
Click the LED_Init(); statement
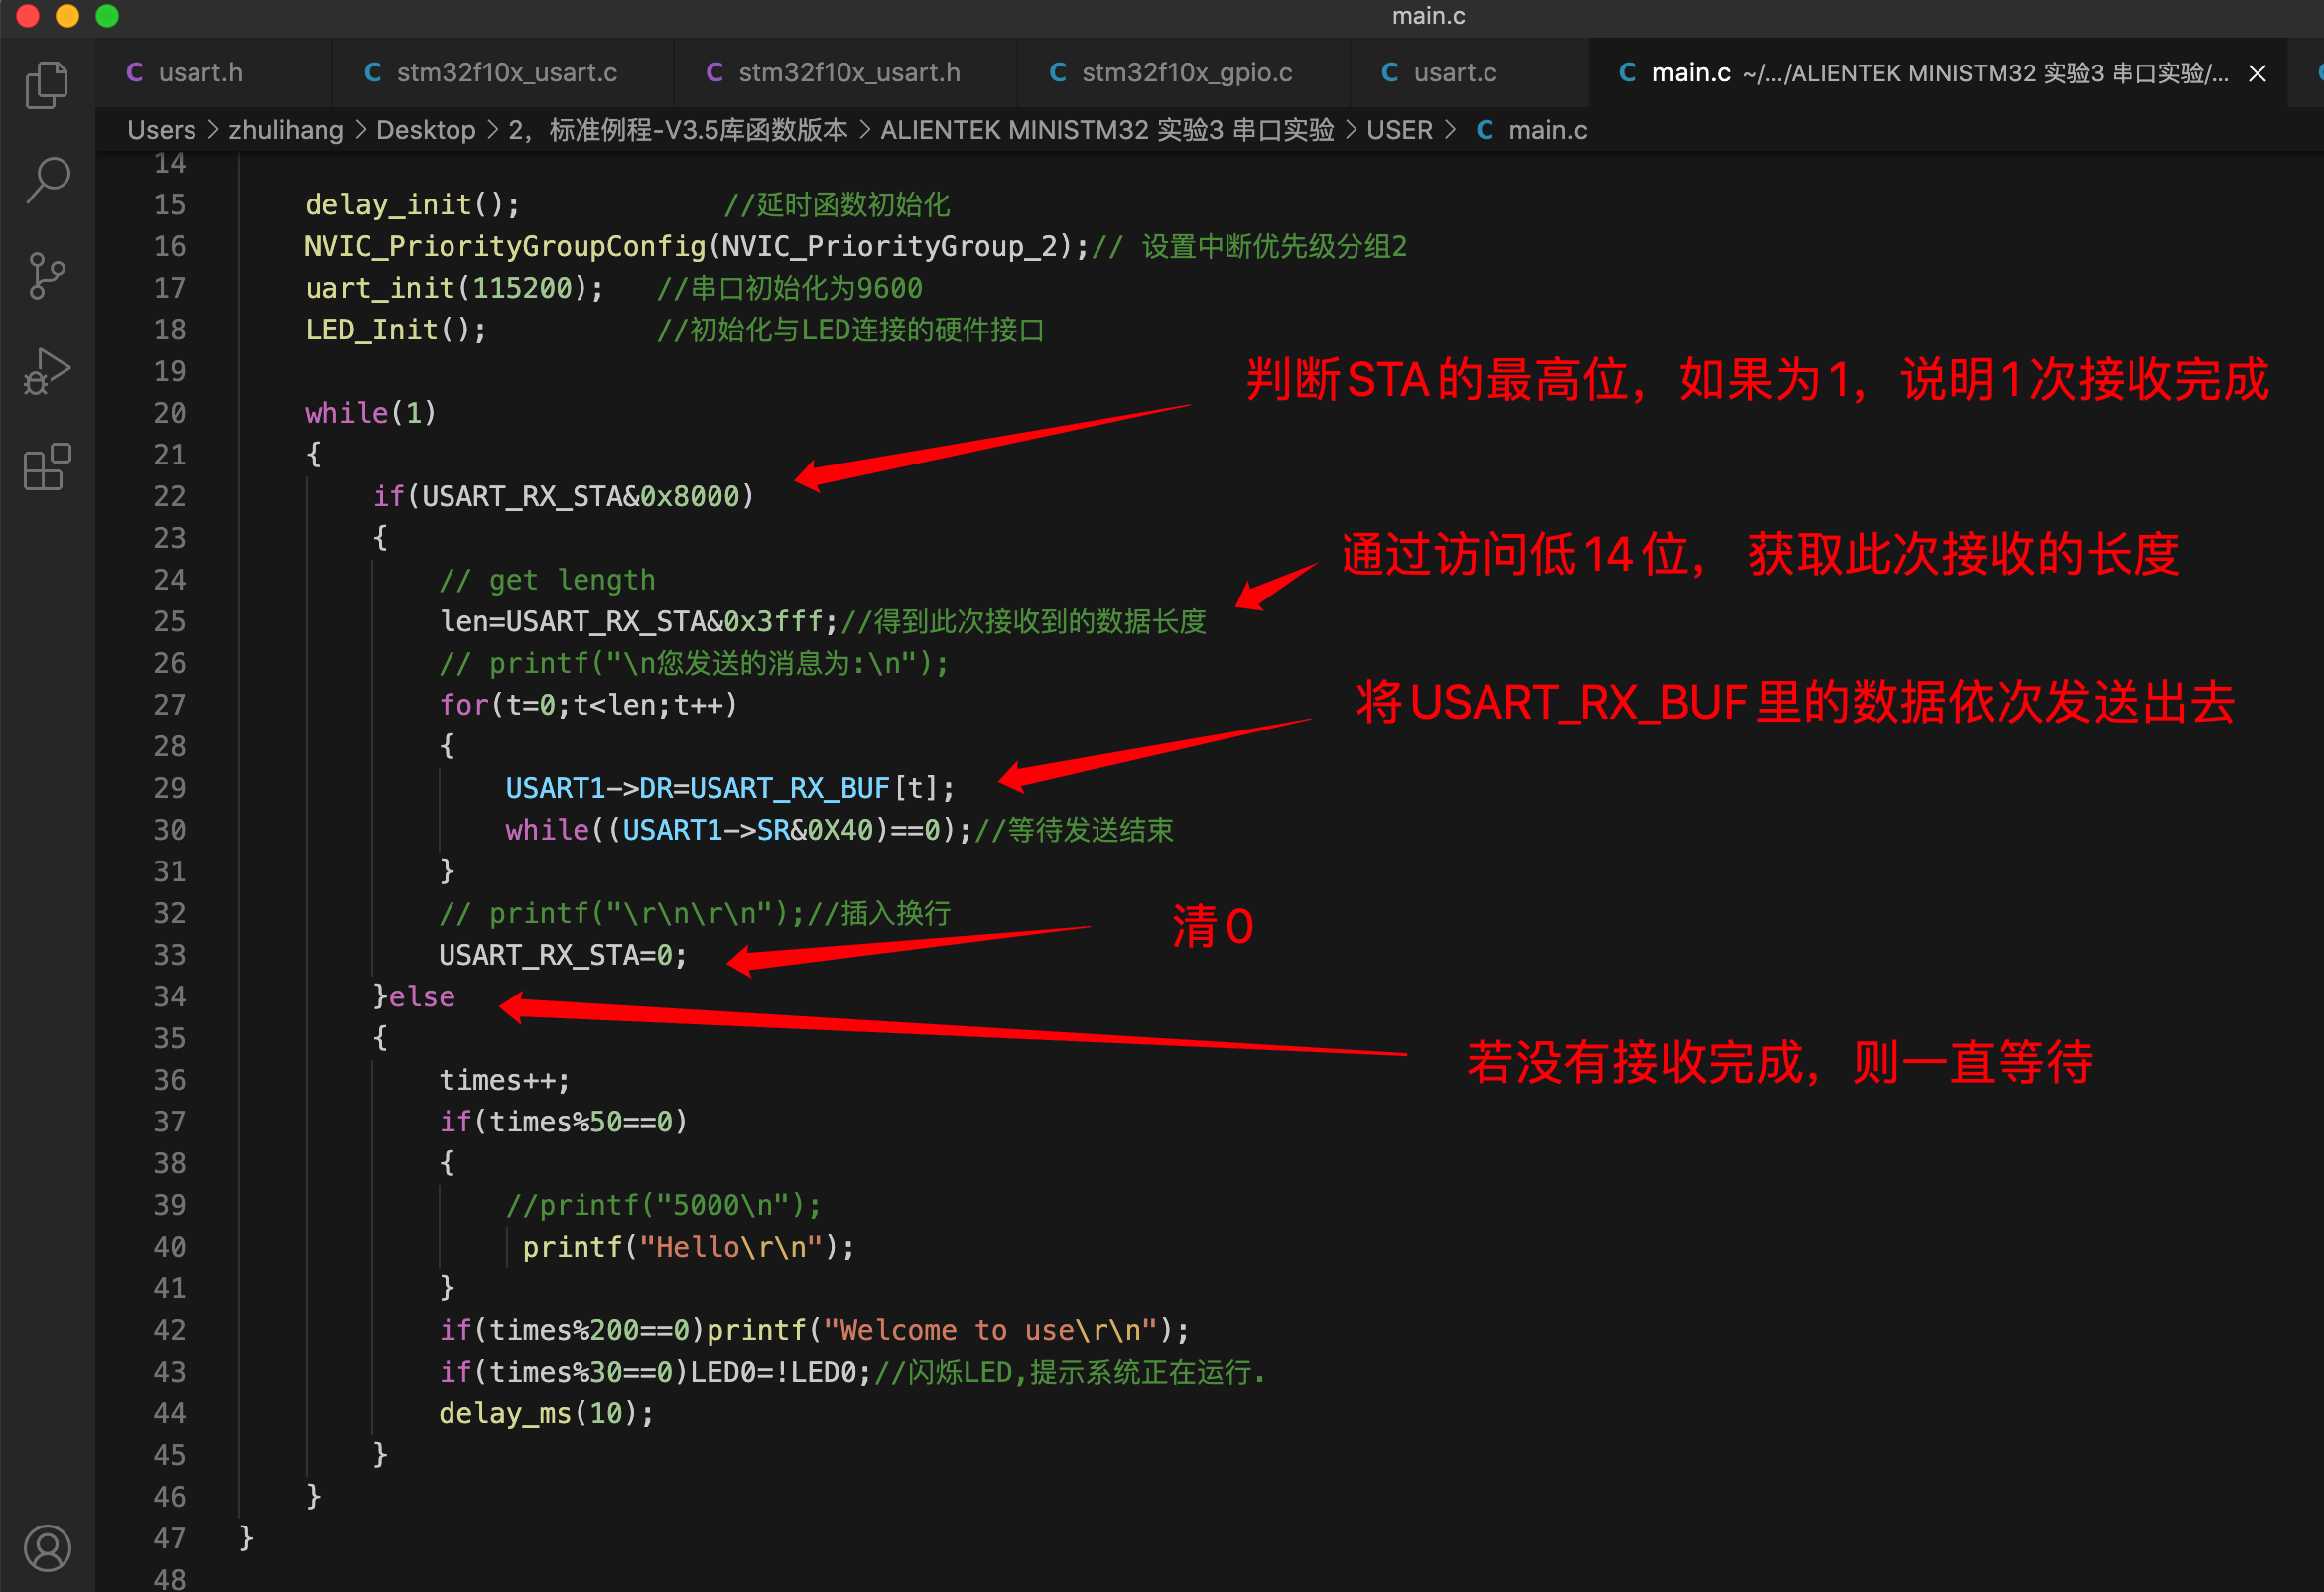(x=395, y=330)
